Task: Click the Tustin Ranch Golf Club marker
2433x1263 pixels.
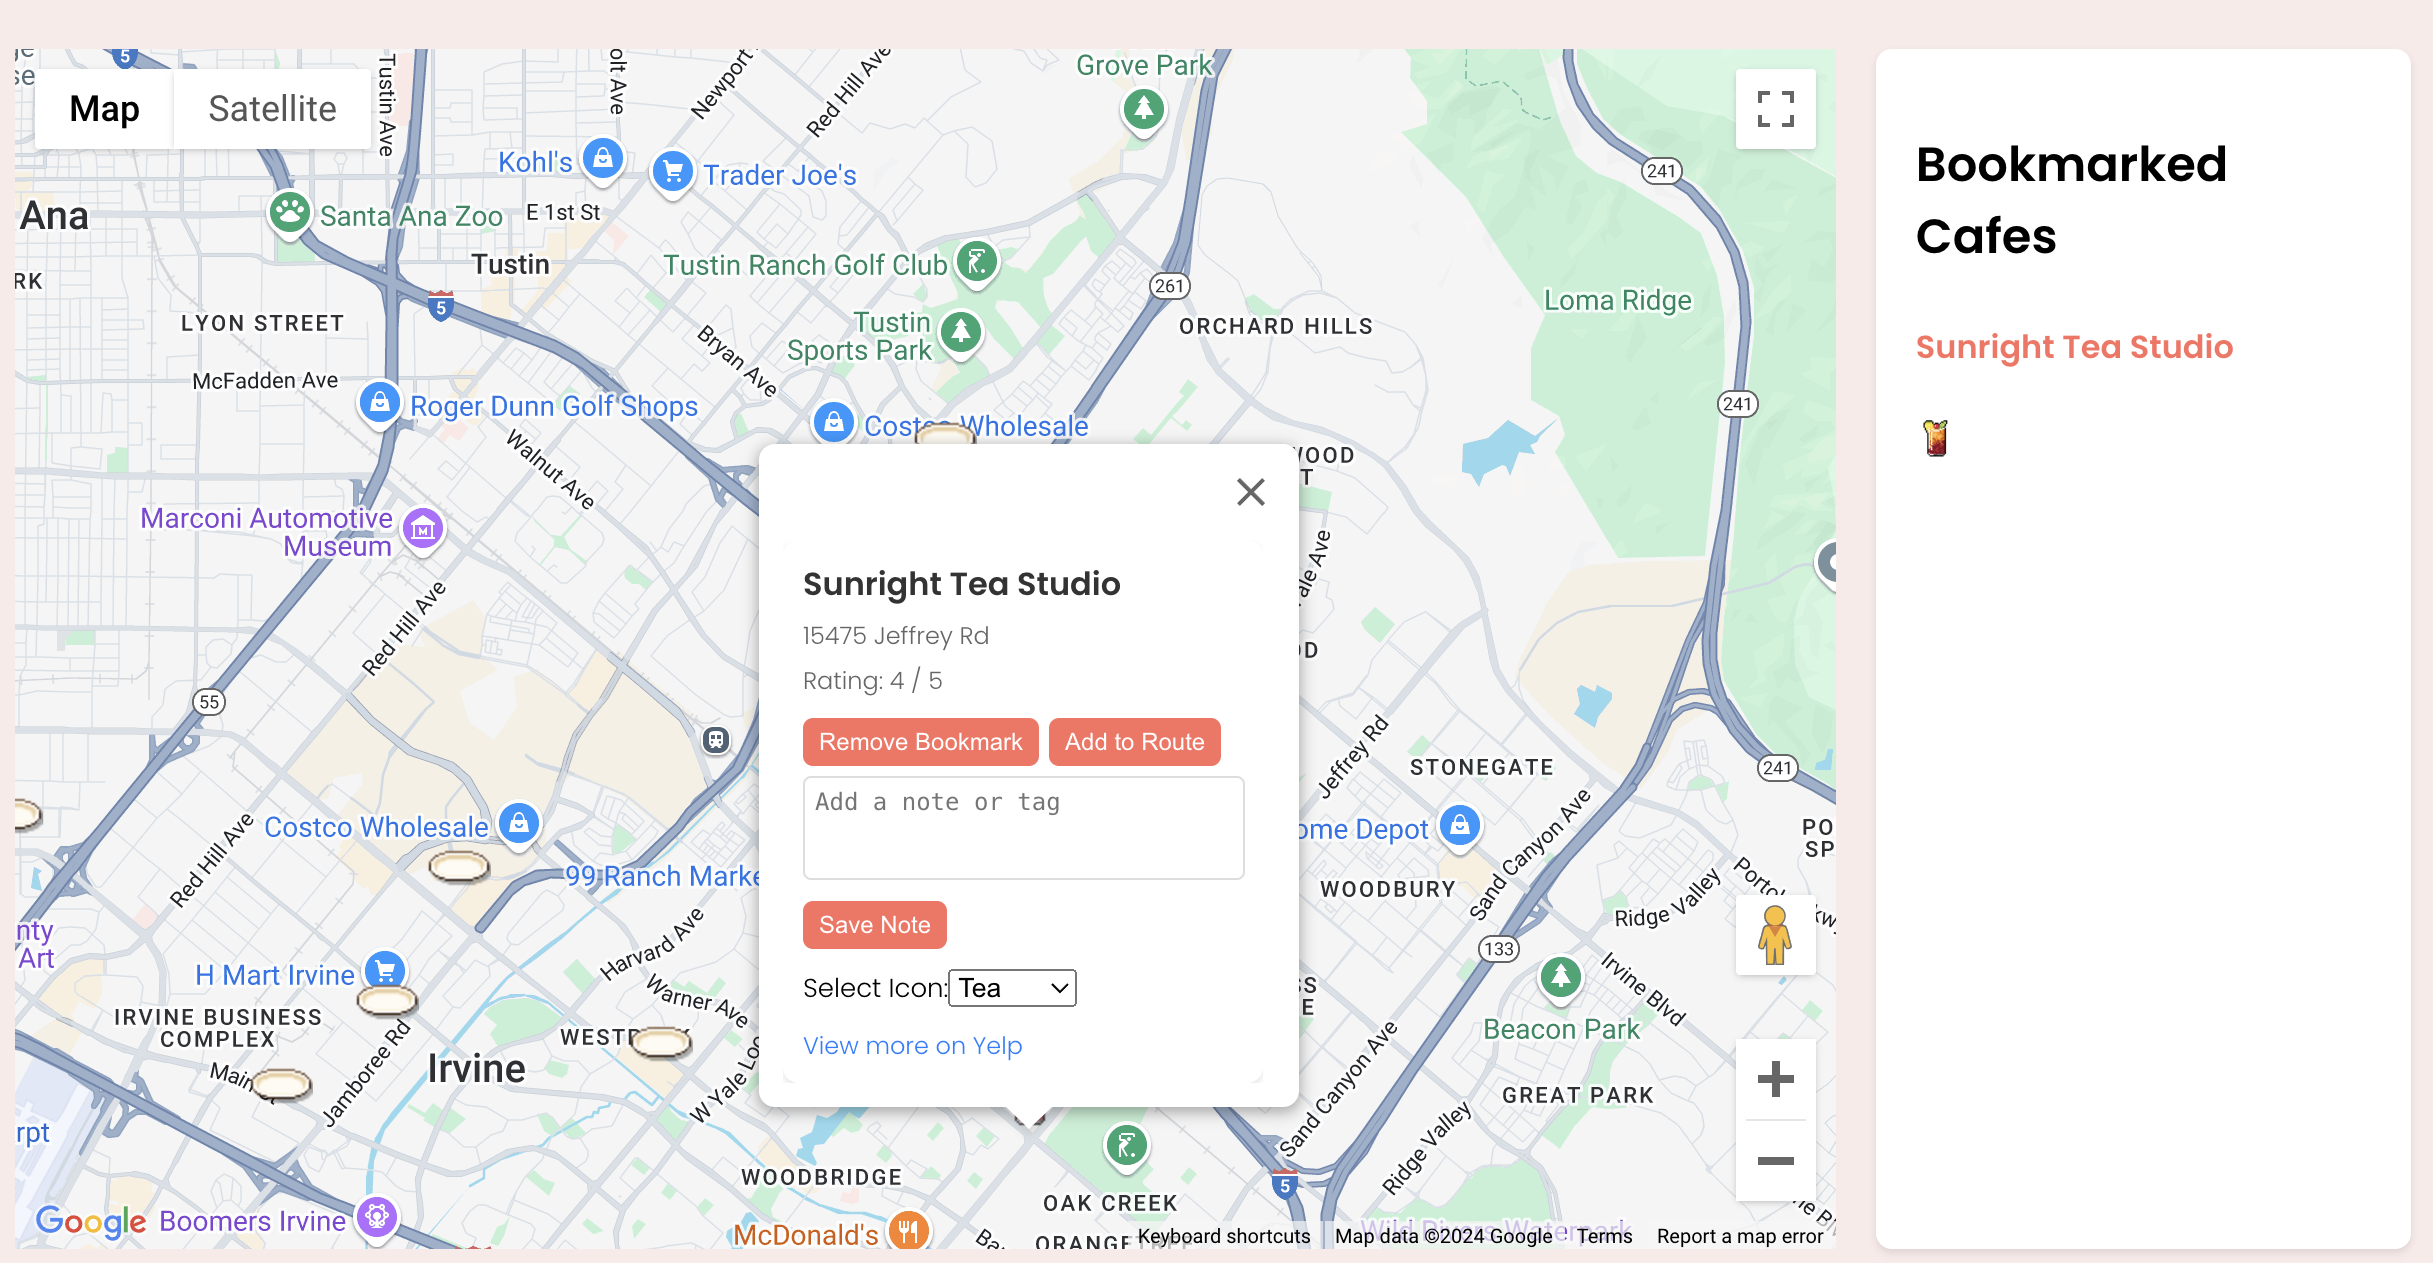Action: (976, 263)
